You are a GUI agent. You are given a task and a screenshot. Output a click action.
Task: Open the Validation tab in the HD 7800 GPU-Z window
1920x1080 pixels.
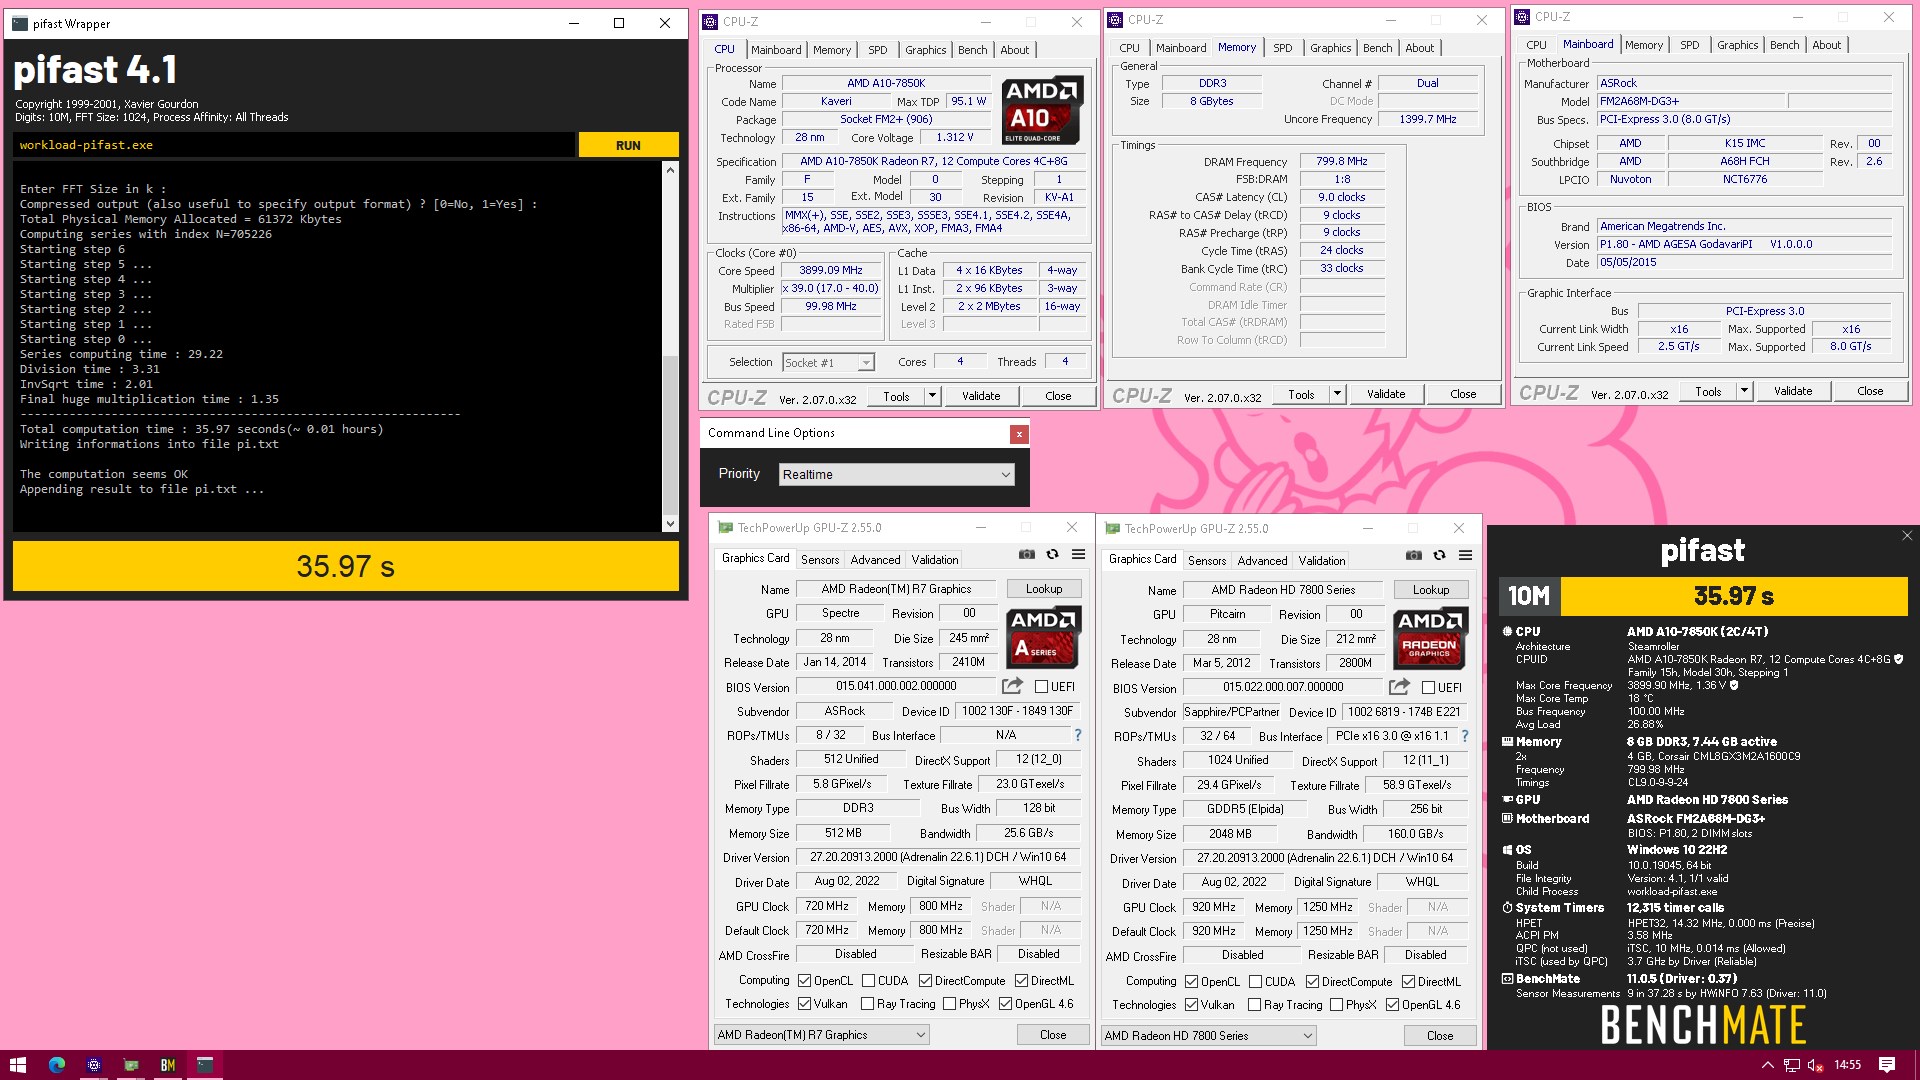(x=1322, y=561)
